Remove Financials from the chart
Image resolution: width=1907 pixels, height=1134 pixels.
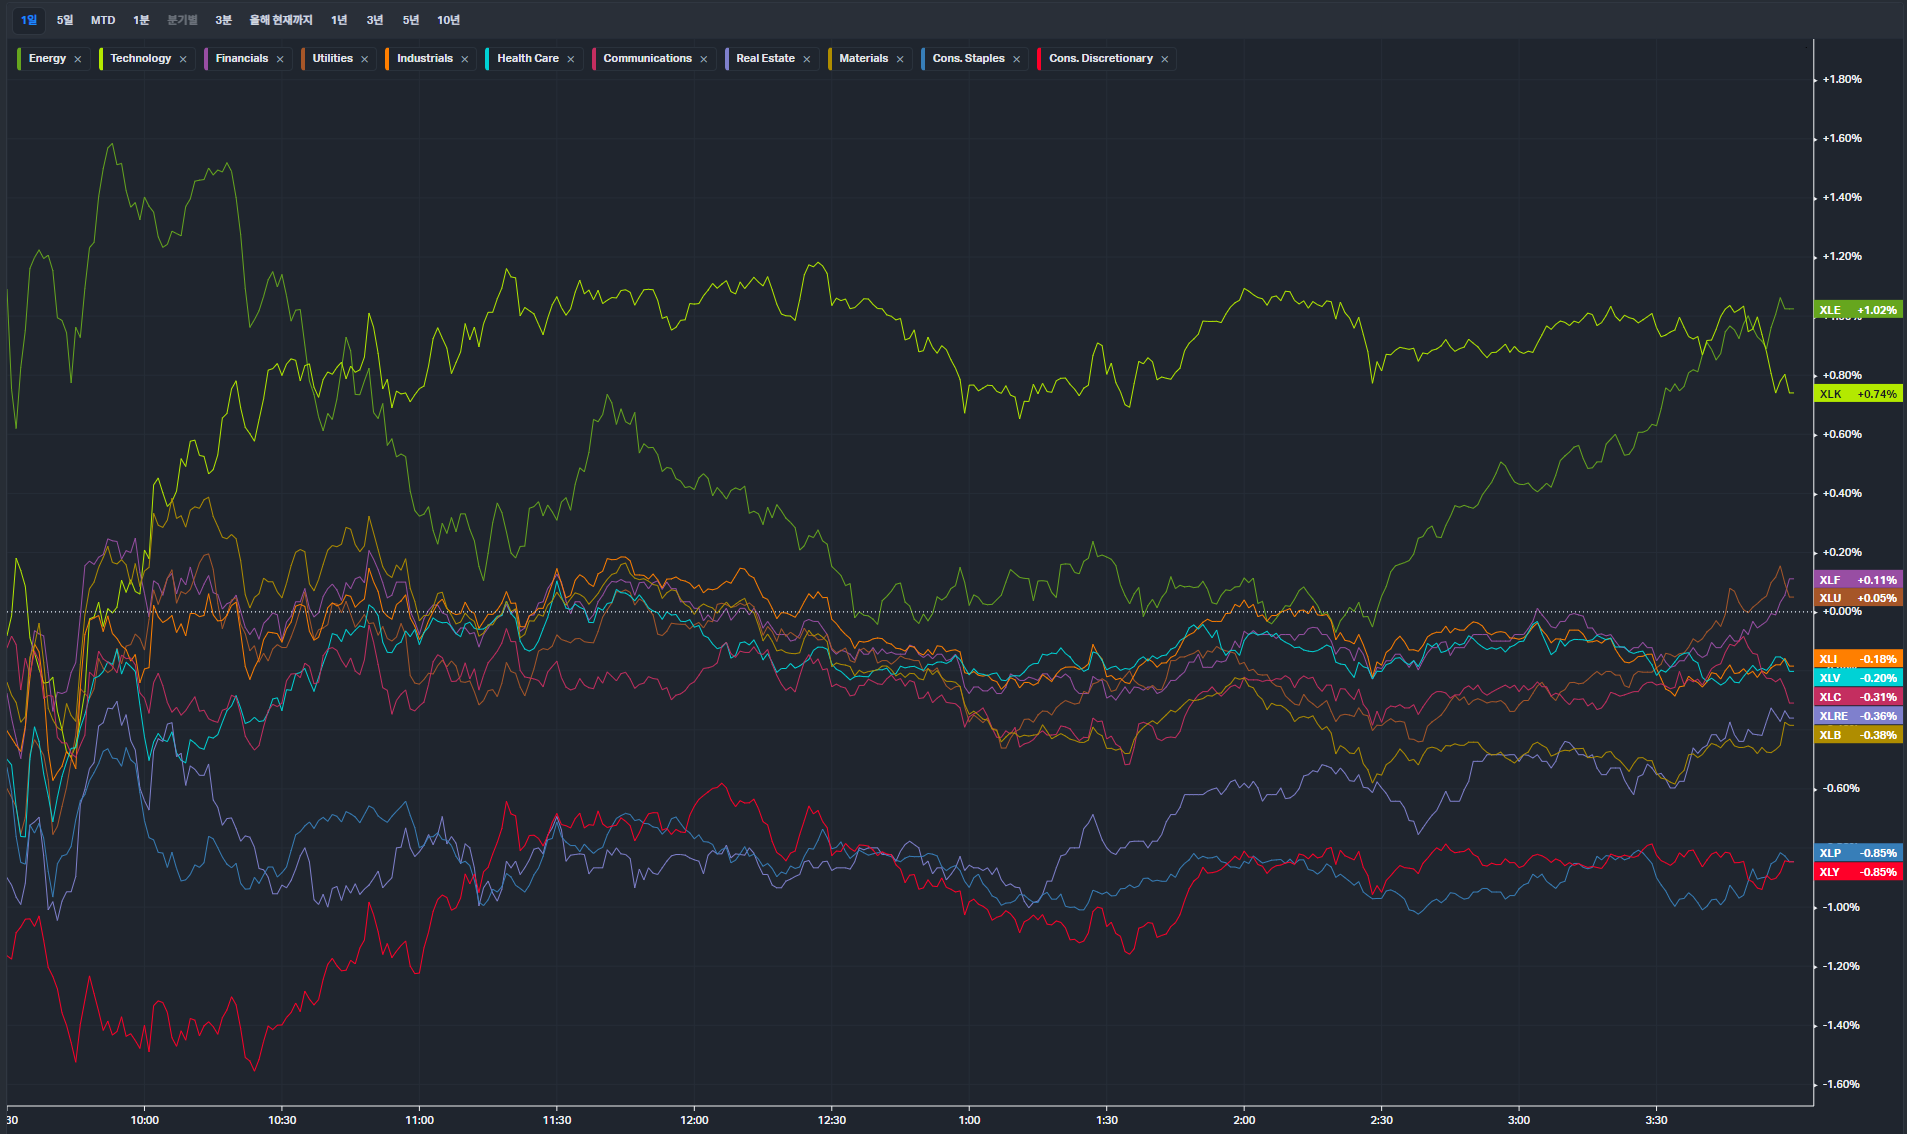point(280,59)
